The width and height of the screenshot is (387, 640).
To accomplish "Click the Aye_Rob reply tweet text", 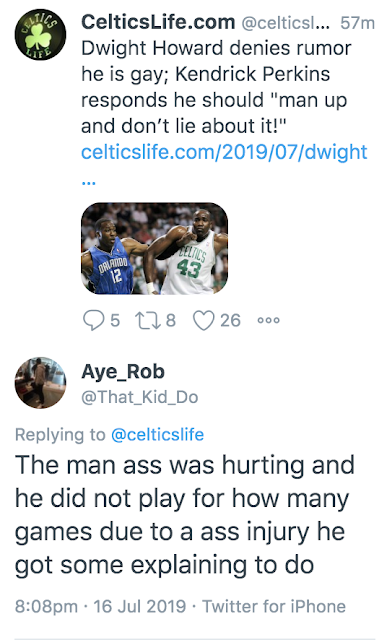I will pos(185,515).
